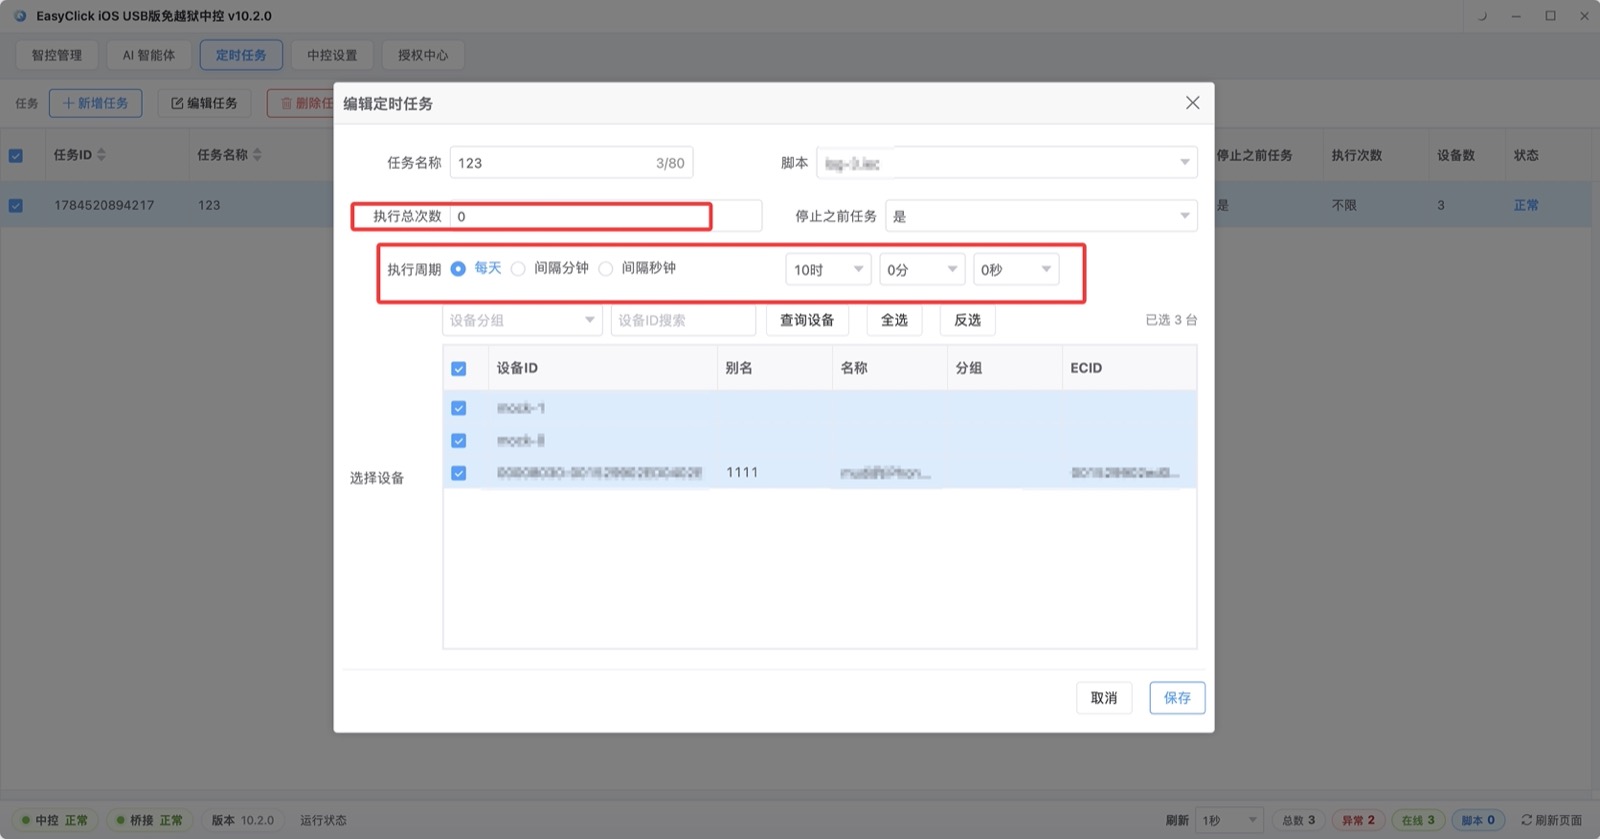Open the 0秒 second dropdown
This screenshot has width=1600, height=839.
[1016, 270]
